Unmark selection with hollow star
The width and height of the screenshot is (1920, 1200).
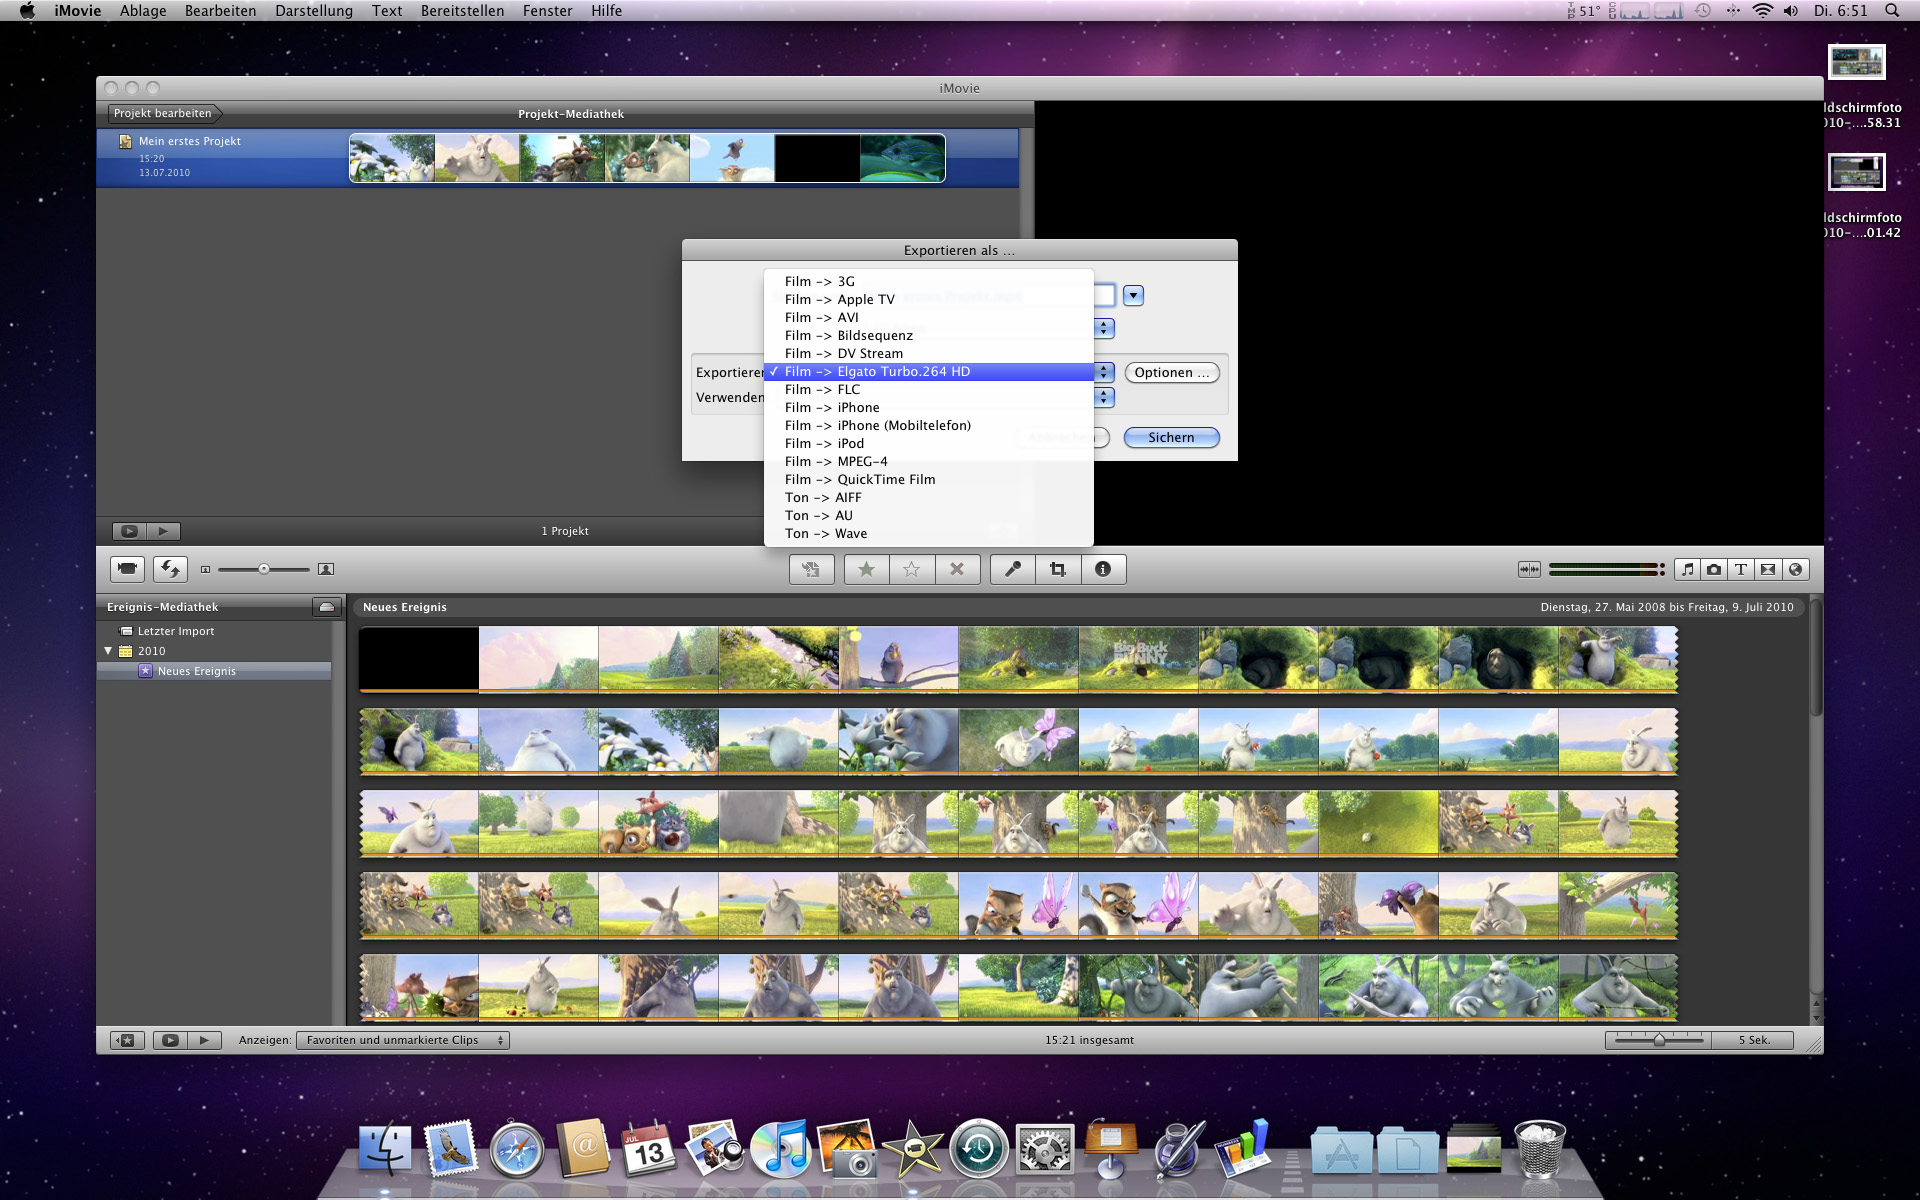pos(911,569)
